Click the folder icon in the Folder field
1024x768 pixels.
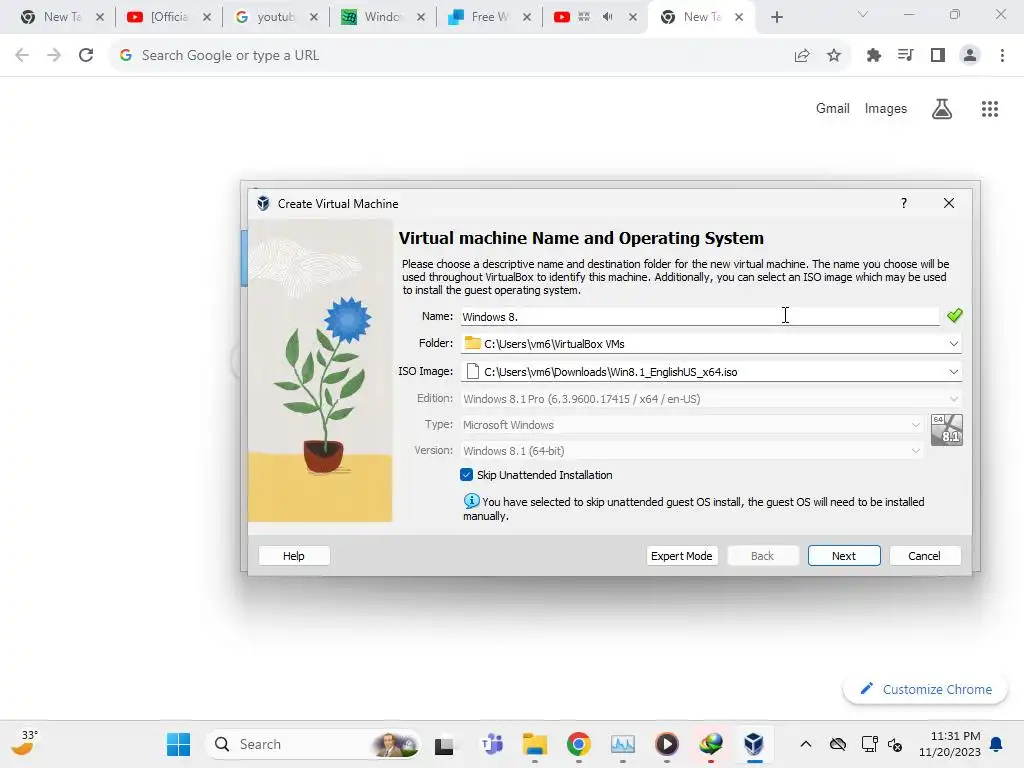pyautogui.click(x=472, y=343)
